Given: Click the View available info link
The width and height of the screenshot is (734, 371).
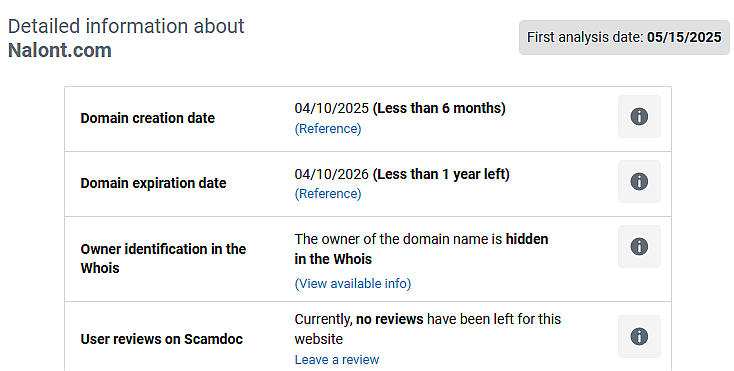Looking at the screenshot, I should coord(352,284).
